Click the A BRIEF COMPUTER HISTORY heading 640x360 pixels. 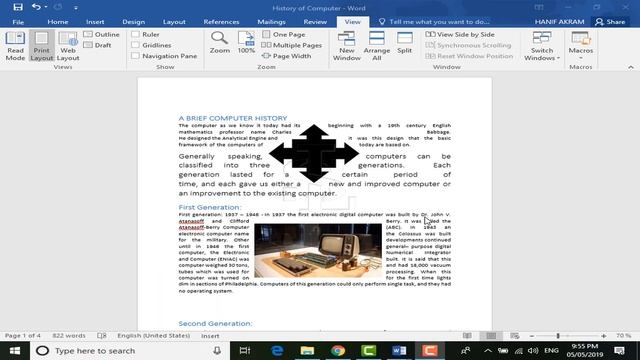click(233, 118)
